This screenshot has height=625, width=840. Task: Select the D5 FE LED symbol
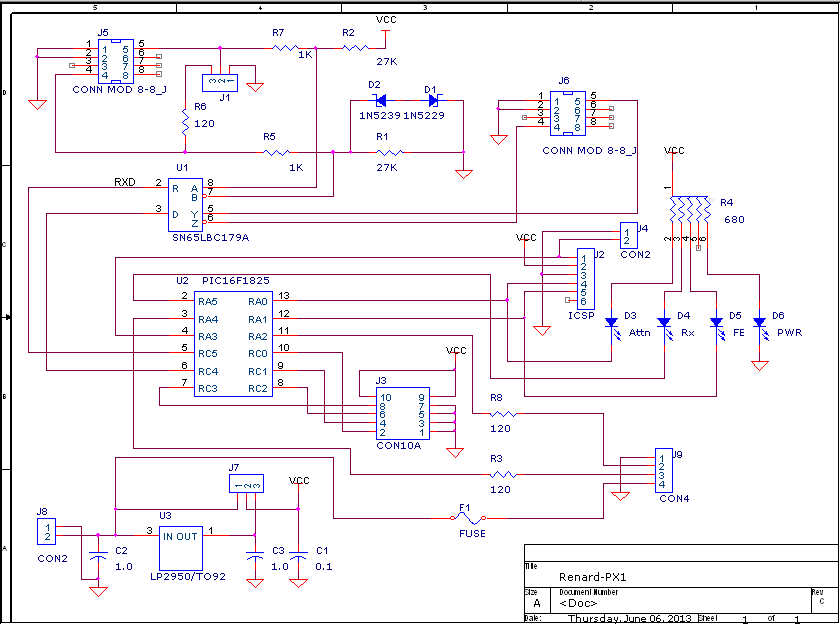[x=717, y=327]
